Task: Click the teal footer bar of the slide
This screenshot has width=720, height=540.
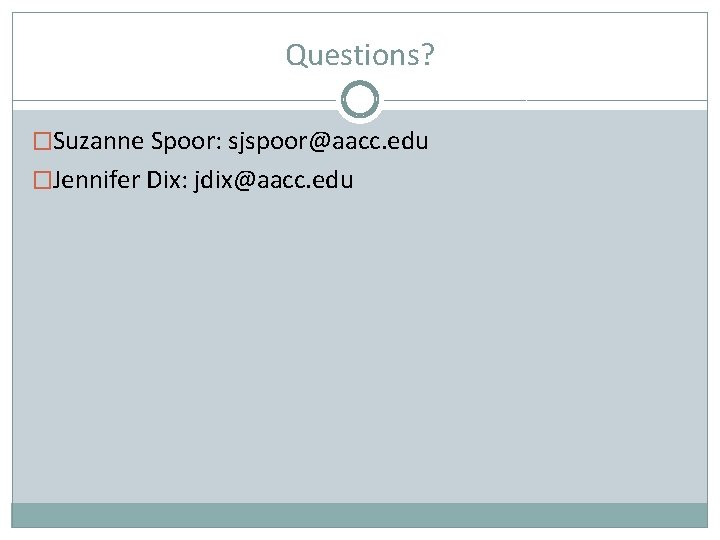Action: (x=360, y=515)
